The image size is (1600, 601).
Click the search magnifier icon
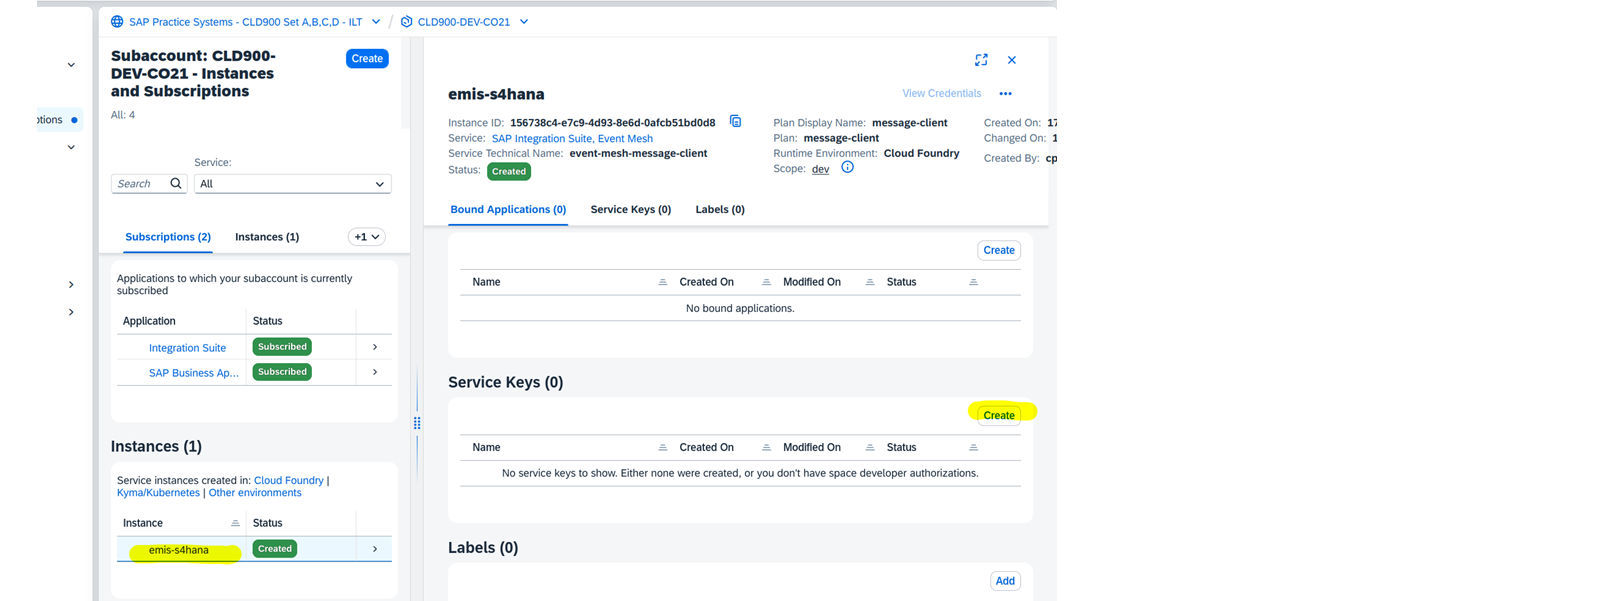176,184
